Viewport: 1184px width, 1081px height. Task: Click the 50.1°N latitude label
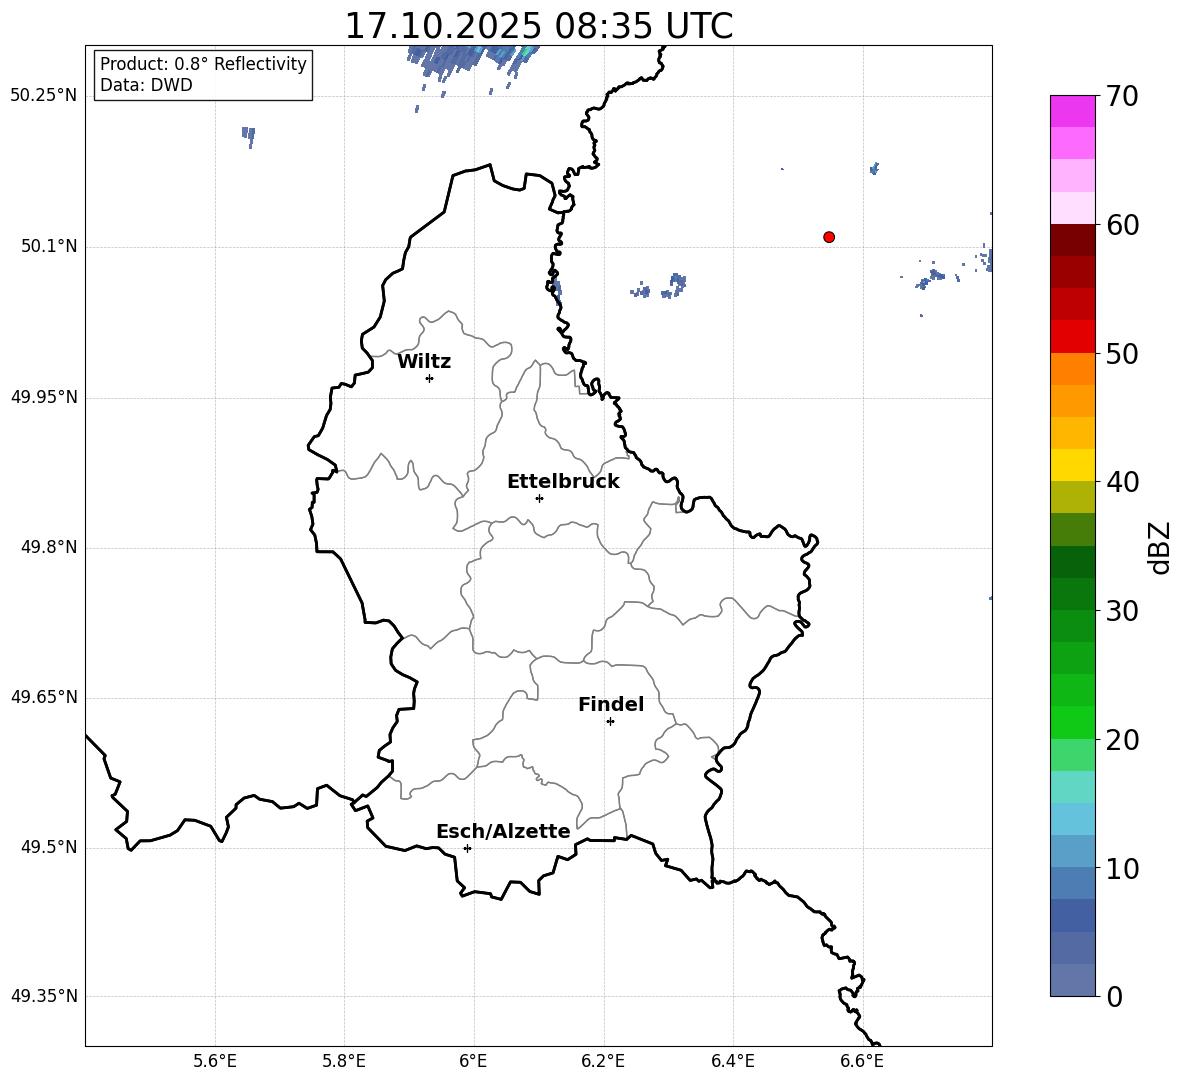pyautogui.click(x=49, y=246)
